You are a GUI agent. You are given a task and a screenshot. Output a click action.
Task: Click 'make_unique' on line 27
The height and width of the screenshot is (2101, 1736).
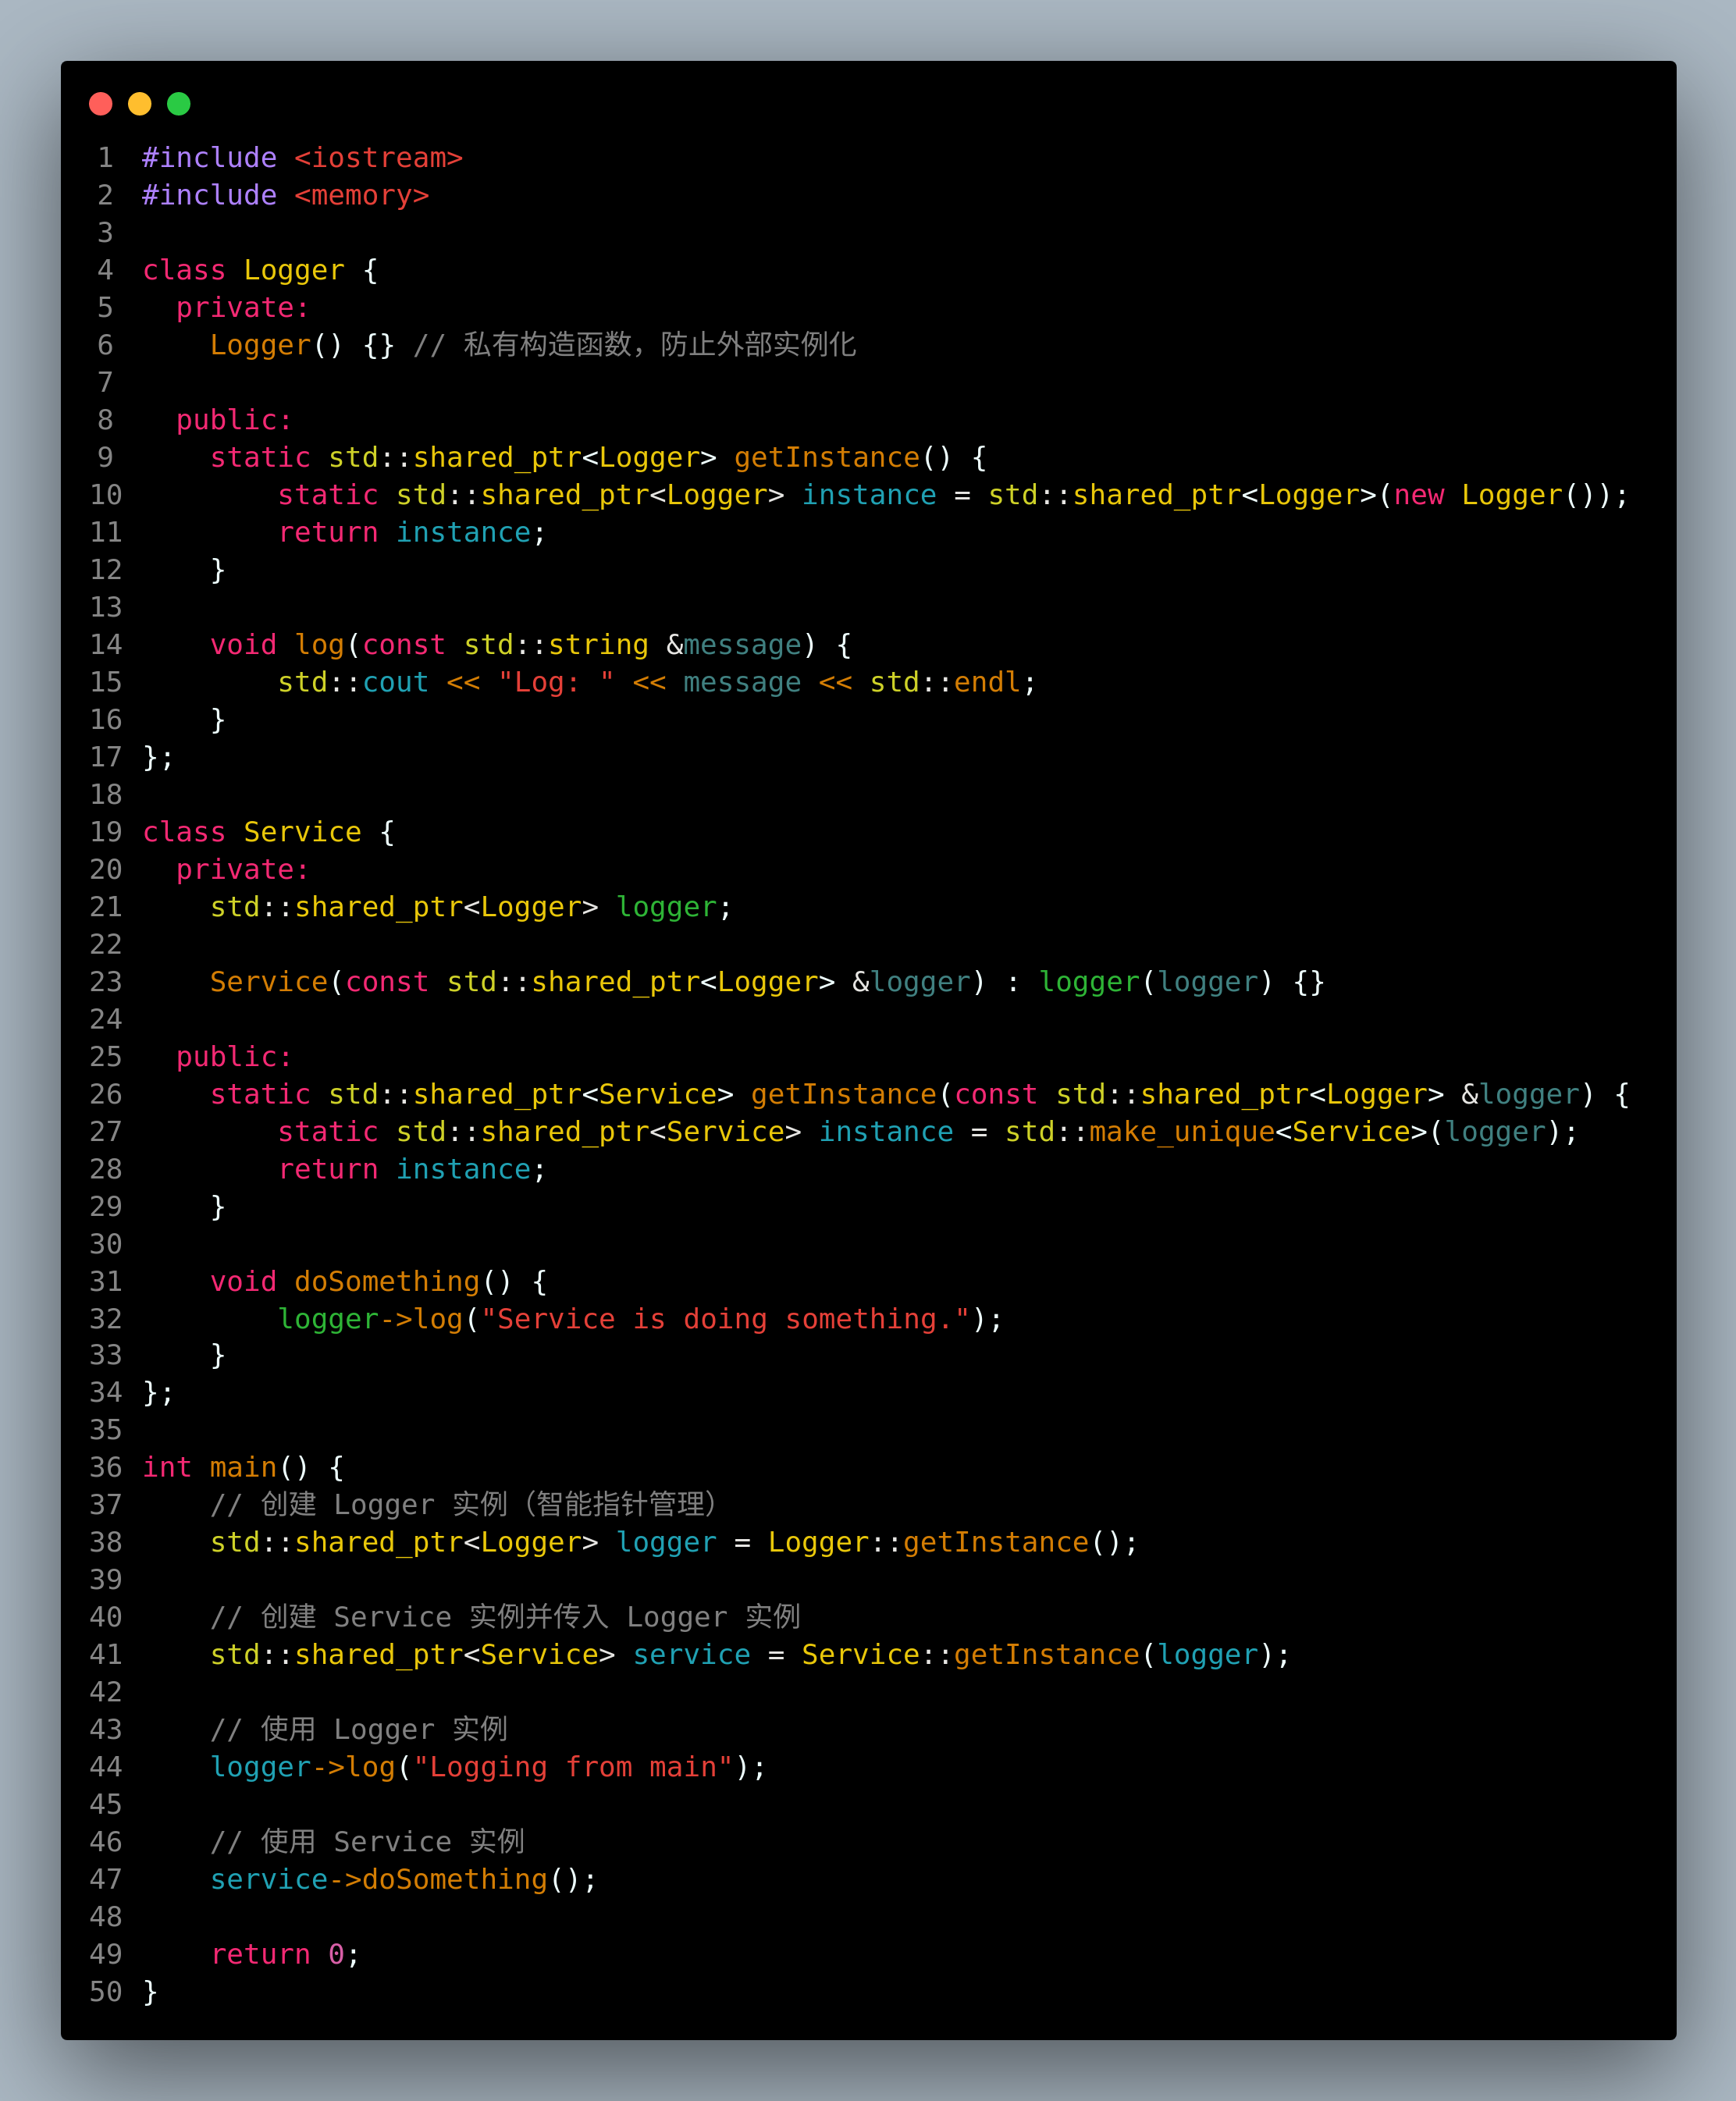[1182, 1132]
